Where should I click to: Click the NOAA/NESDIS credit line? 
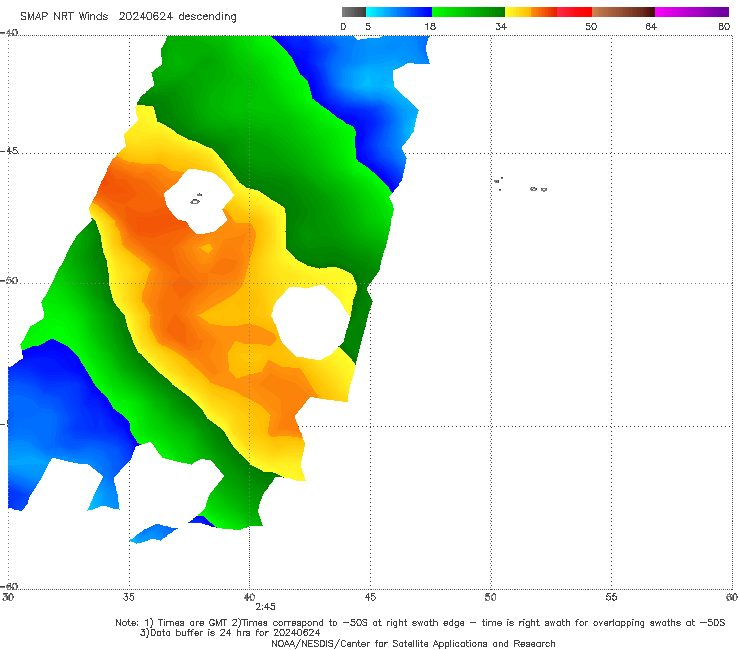[x=413, y=643]
